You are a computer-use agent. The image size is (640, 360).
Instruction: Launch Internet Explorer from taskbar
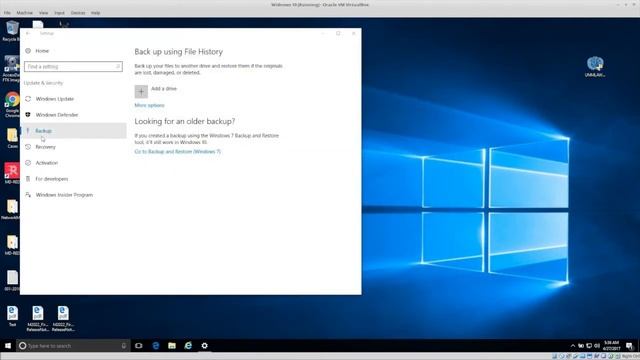[188, 346]
